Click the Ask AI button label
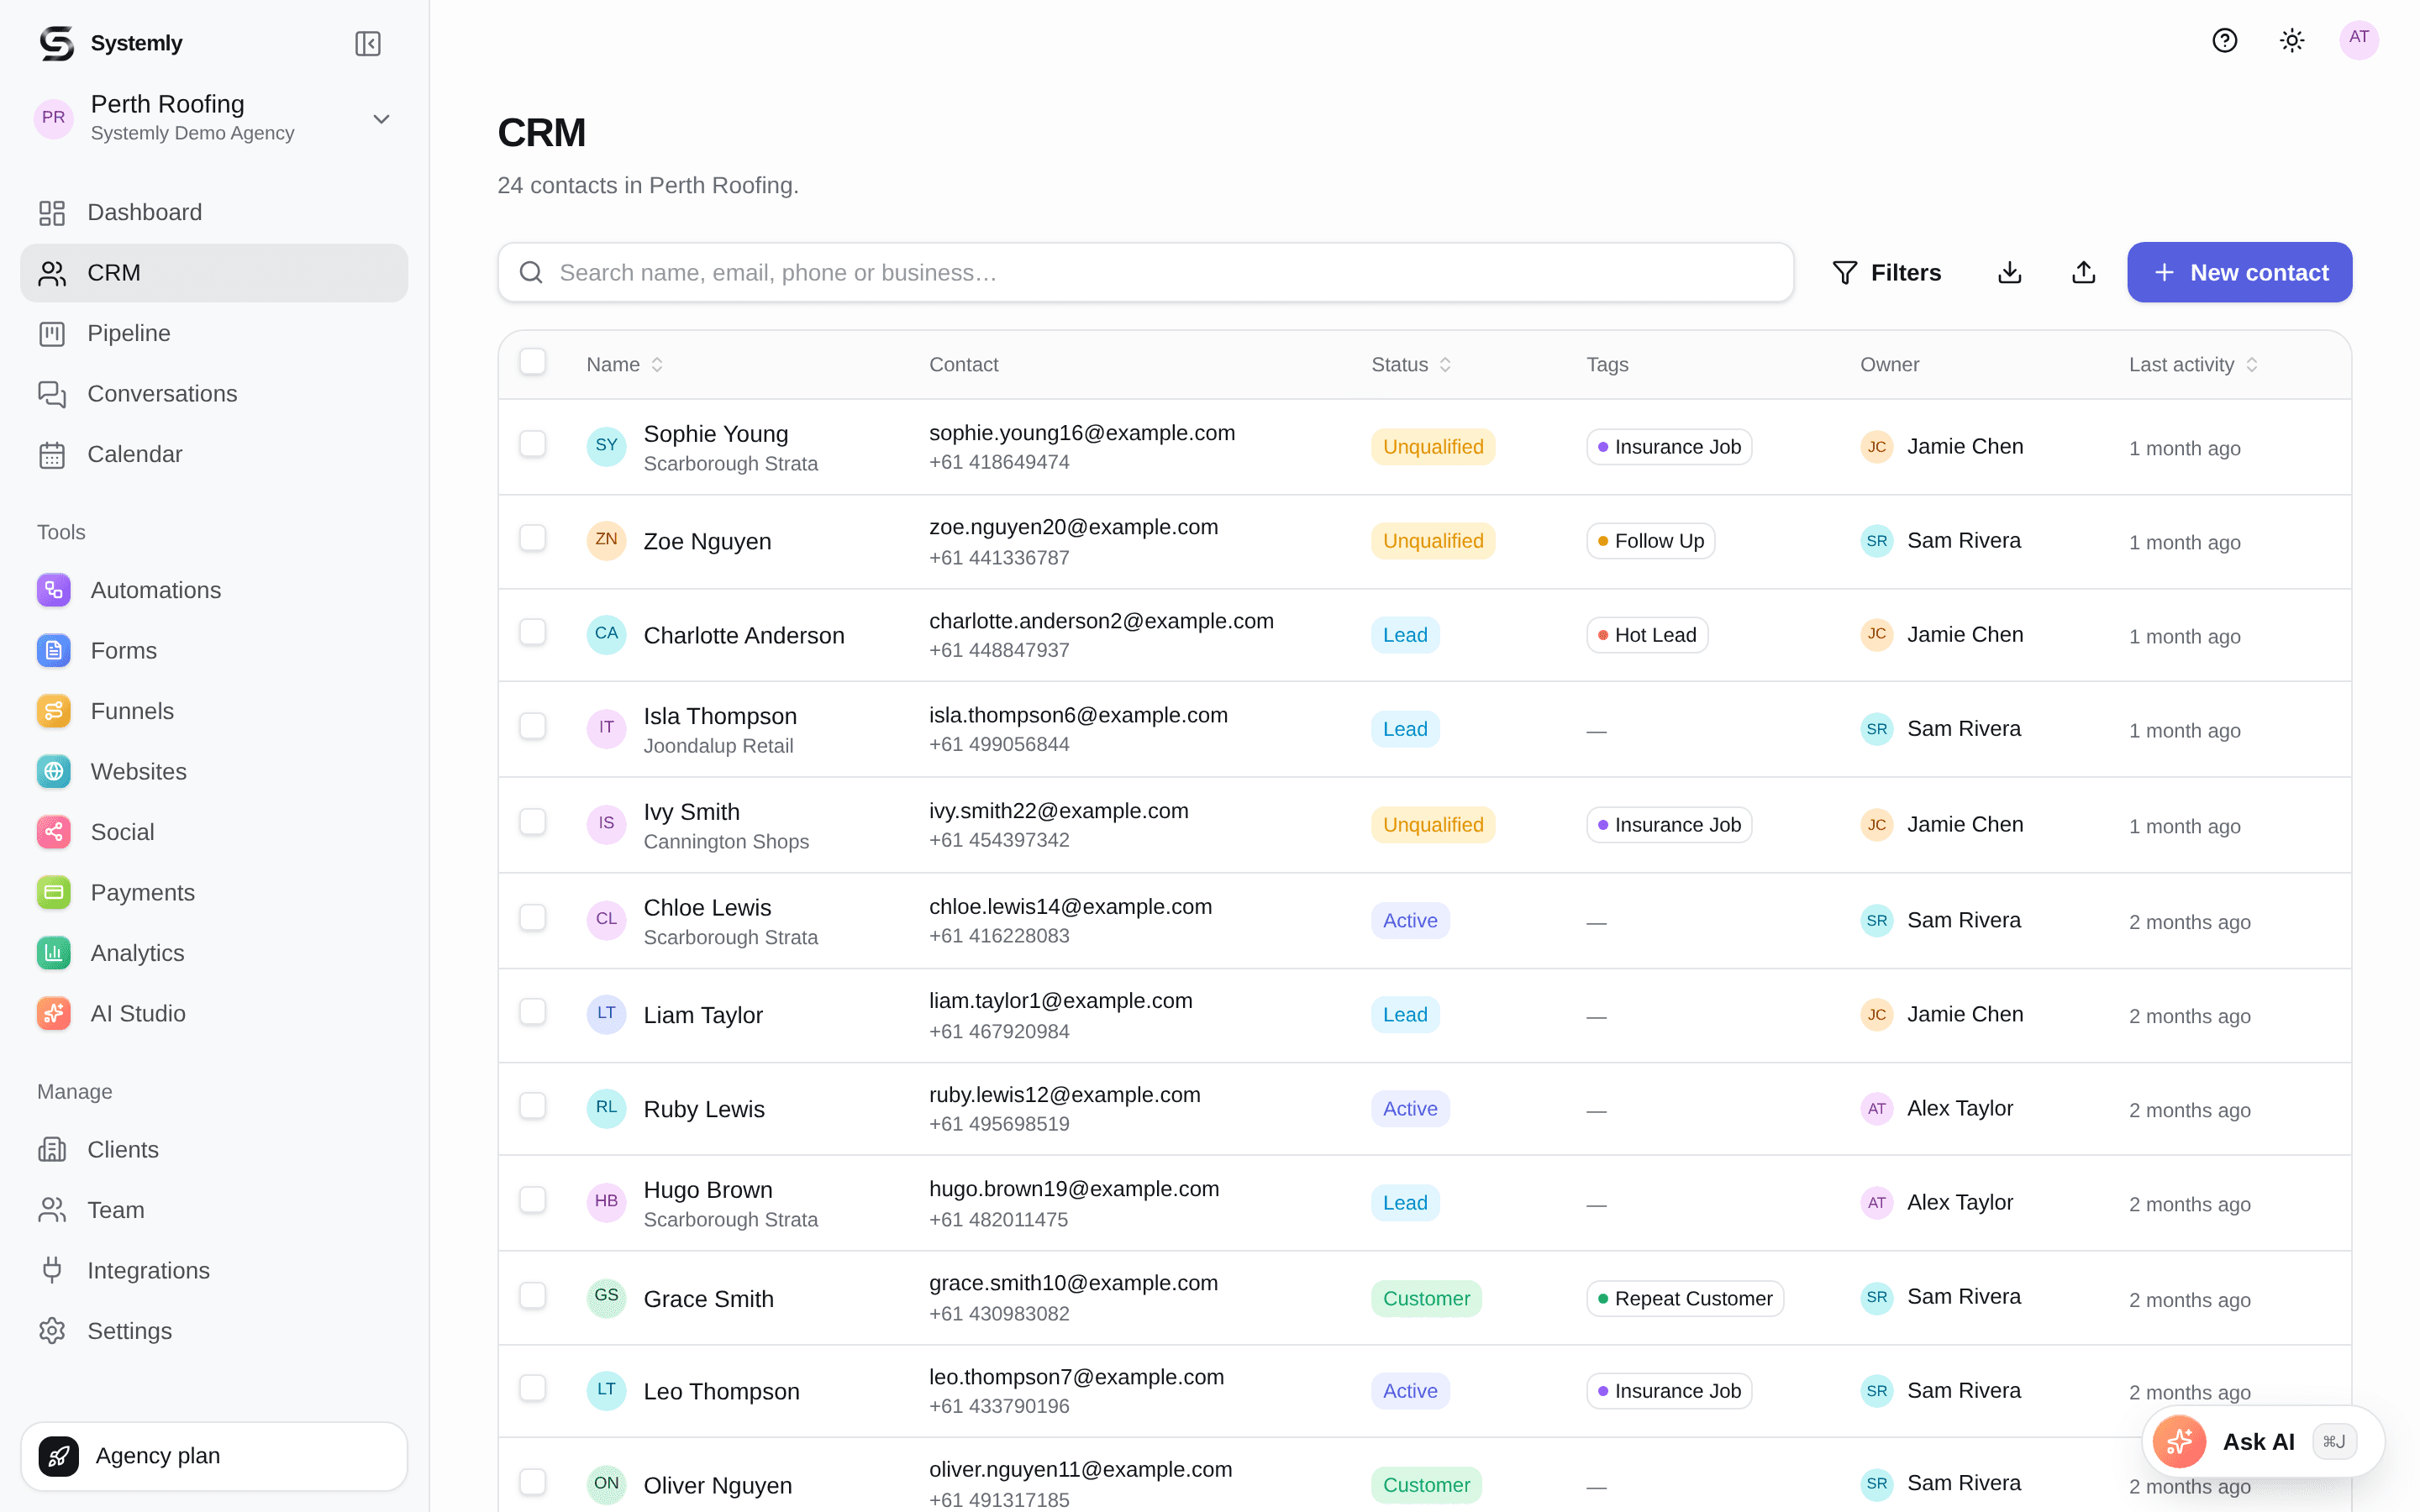 pyautogui.click(x=2258, y=1442)
